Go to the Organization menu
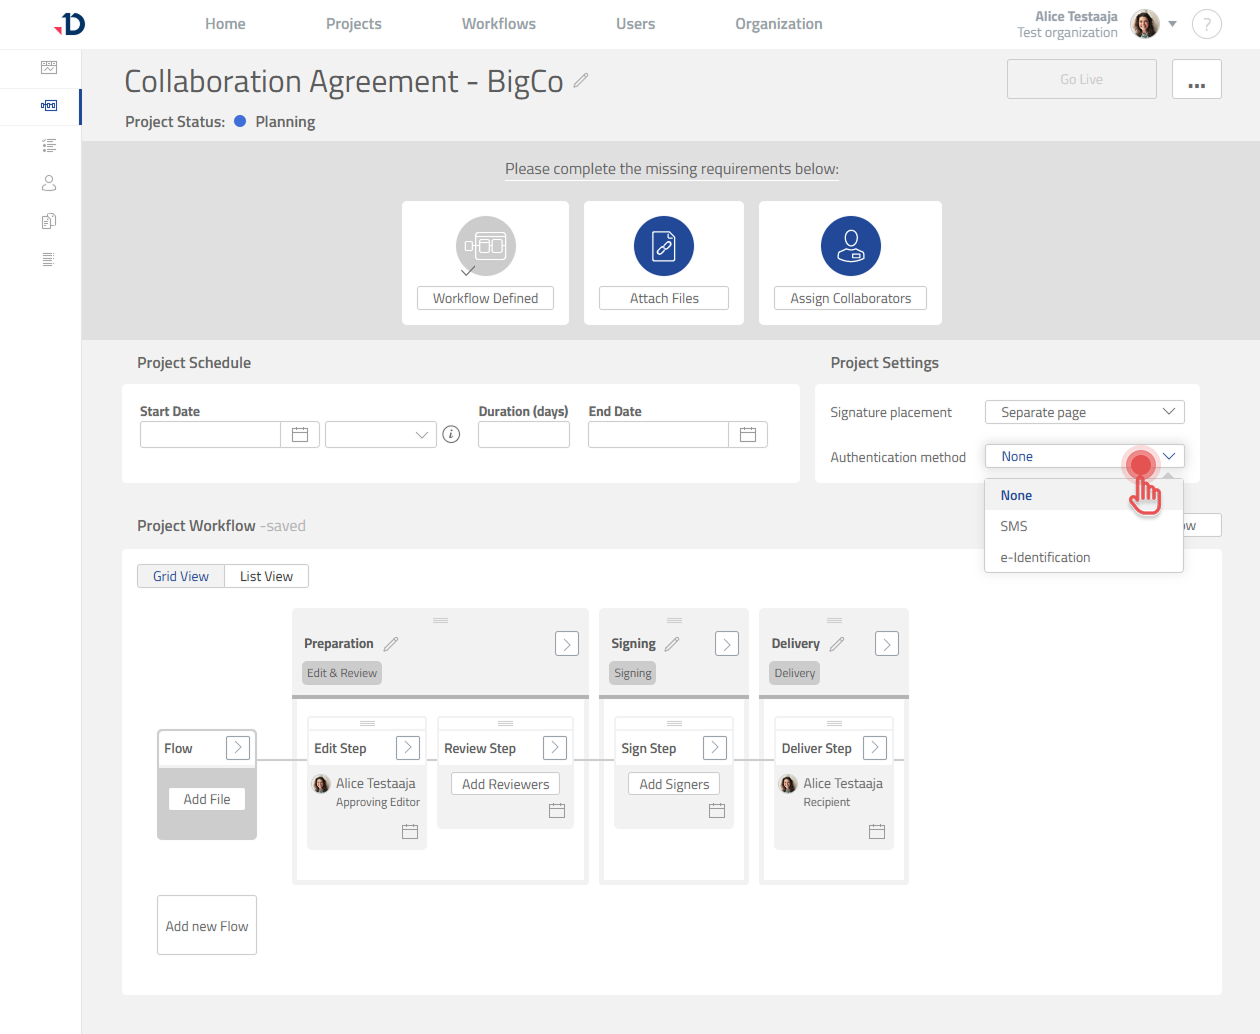 pyautogui.click(x=778, y=24)
